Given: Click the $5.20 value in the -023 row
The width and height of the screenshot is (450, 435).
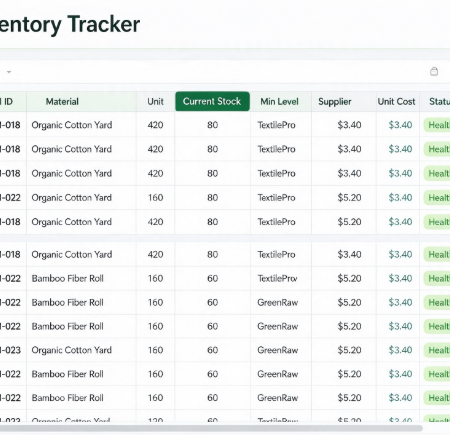Looking at the screenshot, I should [x=349, y=350].
